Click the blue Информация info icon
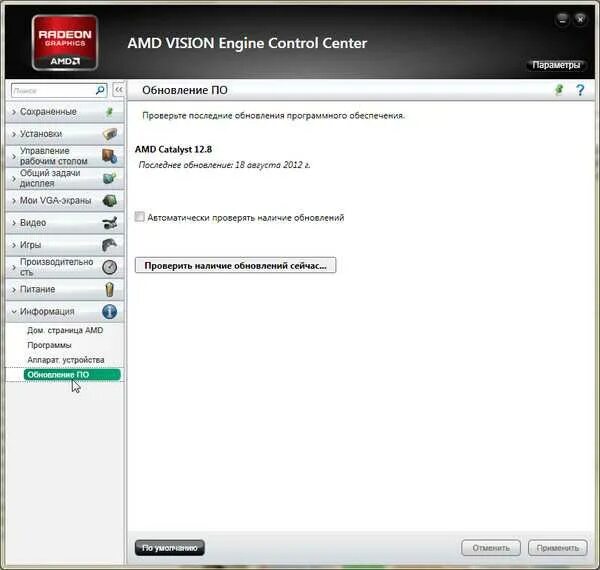Image resolution: width=600 pixels, height=570 pixels. (110, 311)
